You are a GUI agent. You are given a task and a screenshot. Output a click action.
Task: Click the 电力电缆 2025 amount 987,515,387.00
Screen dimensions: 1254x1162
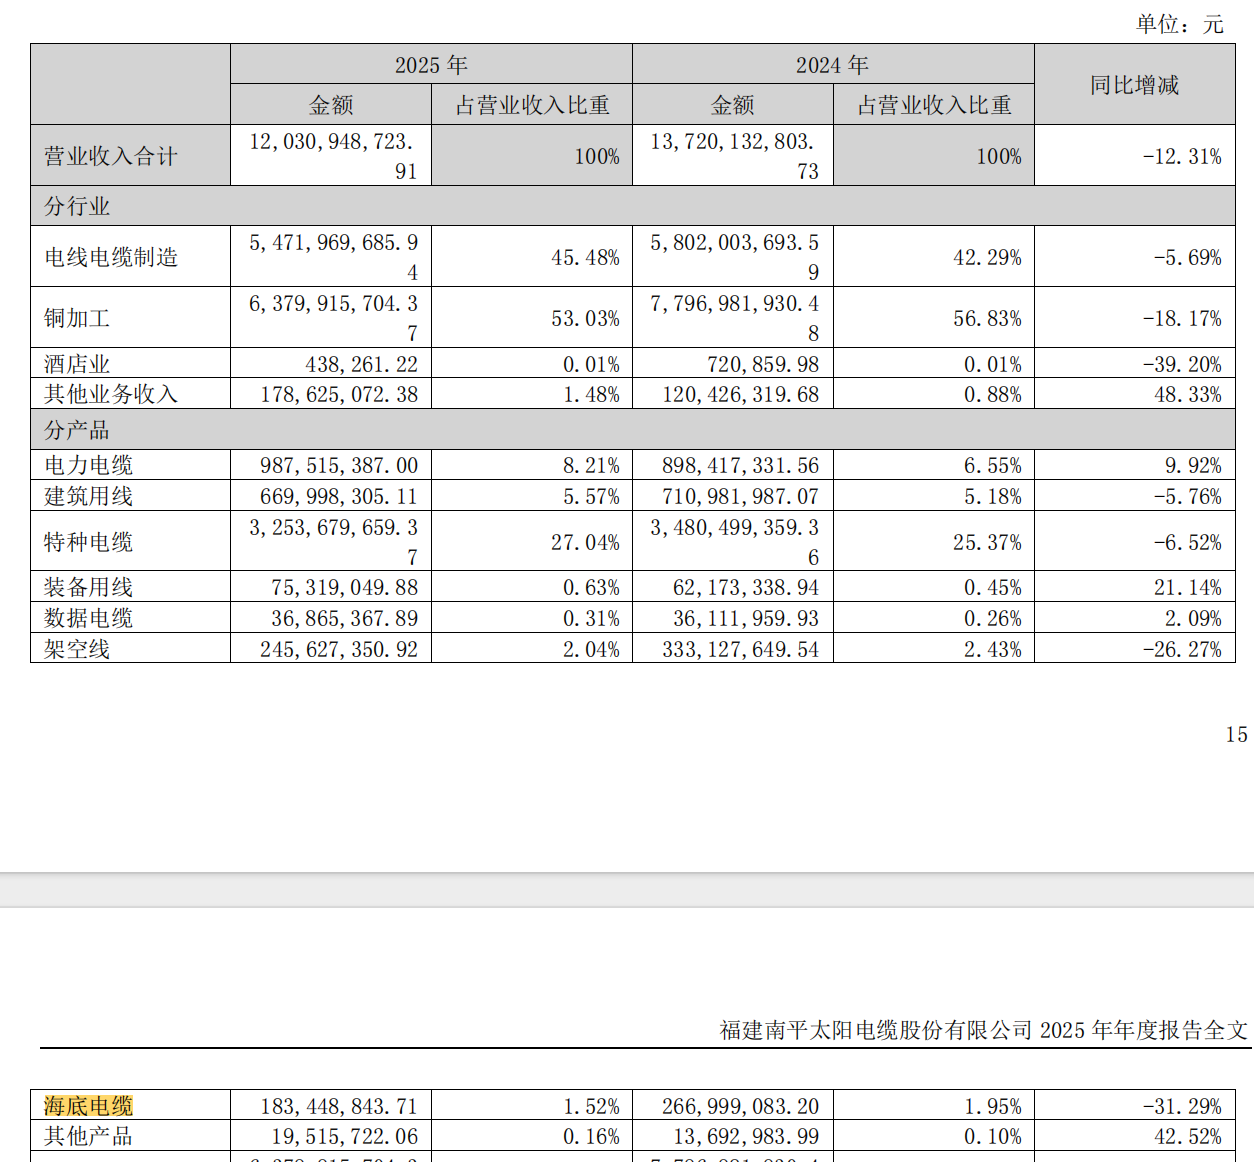tap(339, 465)
